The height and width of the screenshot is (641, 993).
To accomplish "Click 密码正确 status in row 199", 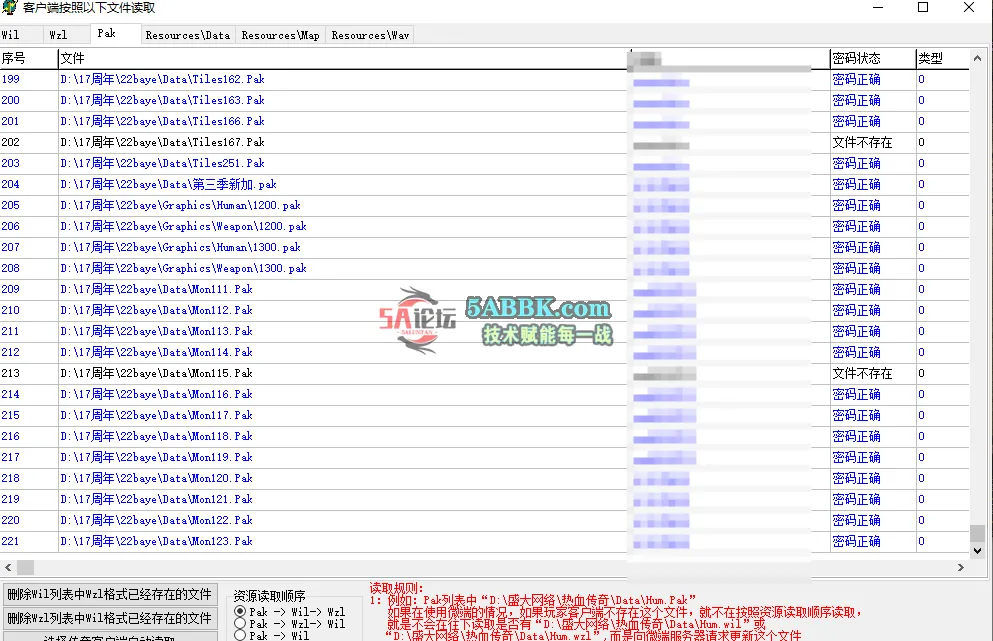I will [856, 79].
